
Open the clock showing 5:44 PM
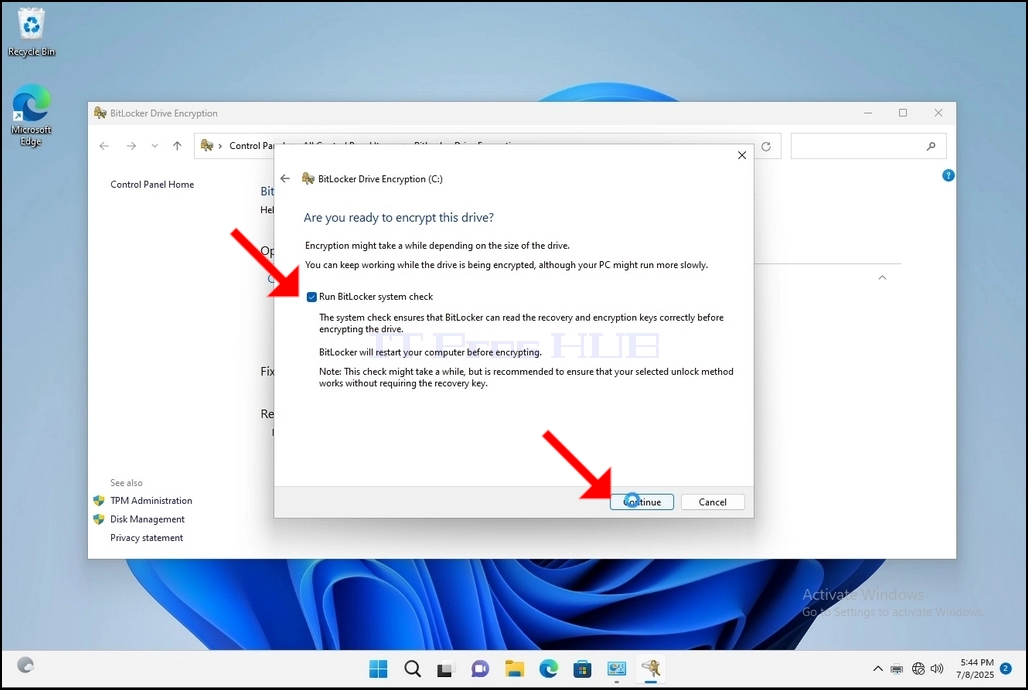pyautogui.click(x=975, y=668)
